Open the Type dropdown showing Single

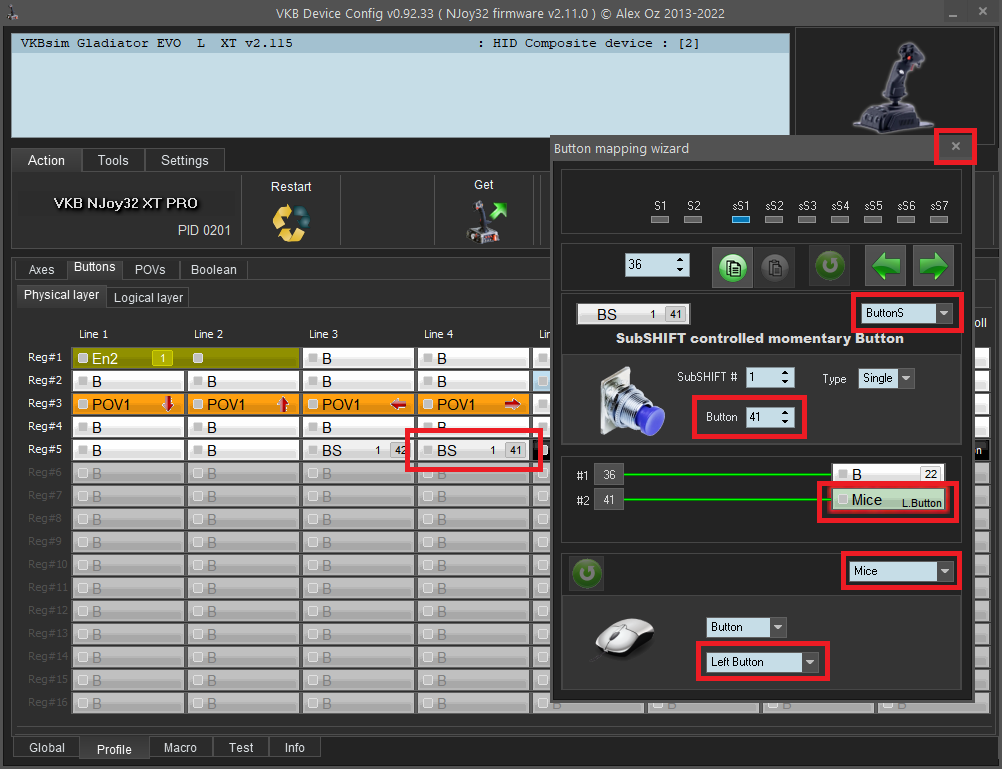[886, 378]
